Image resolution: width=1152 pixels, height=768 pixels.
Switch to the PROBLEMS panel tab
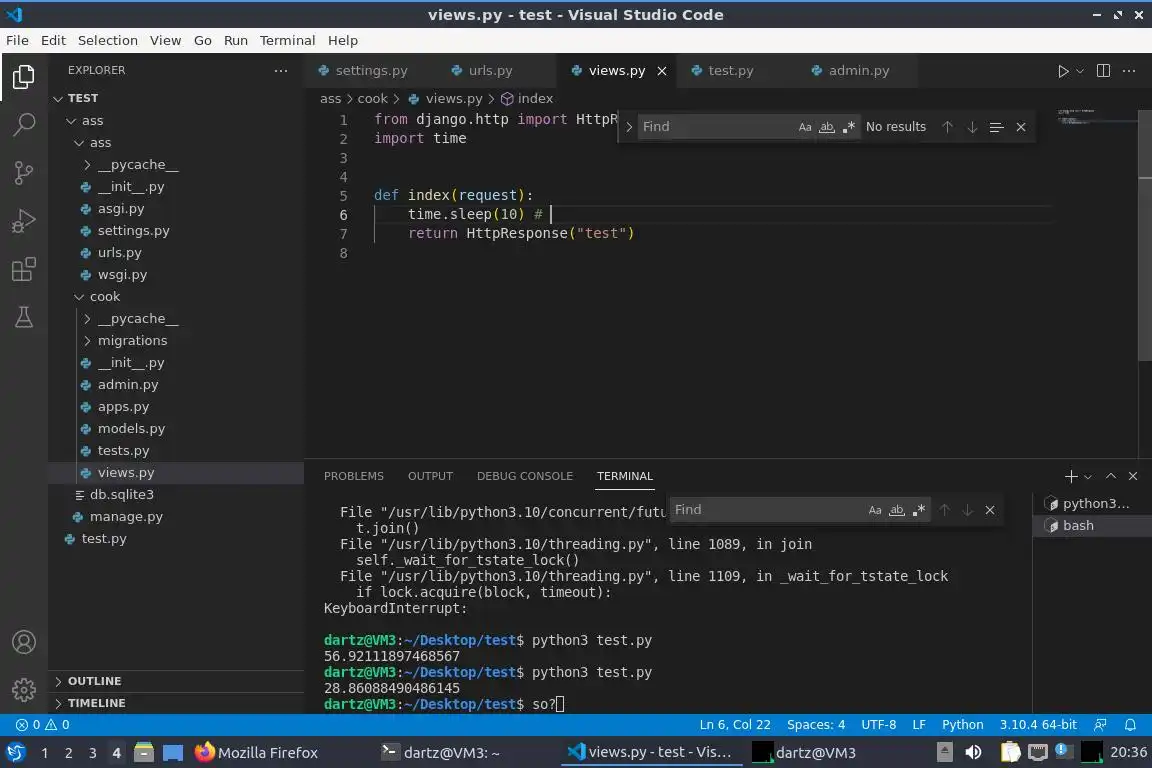click(x=353, y=476)
